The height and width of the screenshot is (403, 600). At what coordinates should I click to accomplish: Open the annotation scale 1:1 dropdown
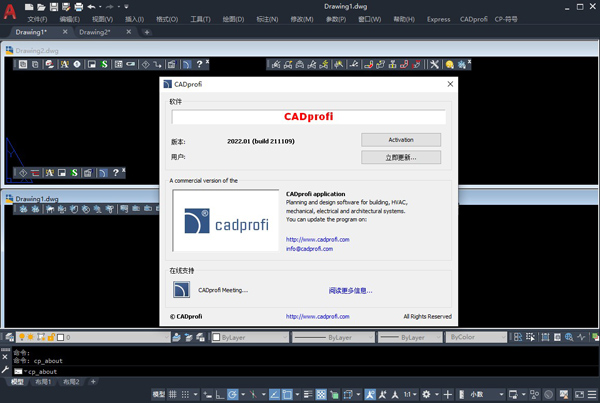coord(410,394)
